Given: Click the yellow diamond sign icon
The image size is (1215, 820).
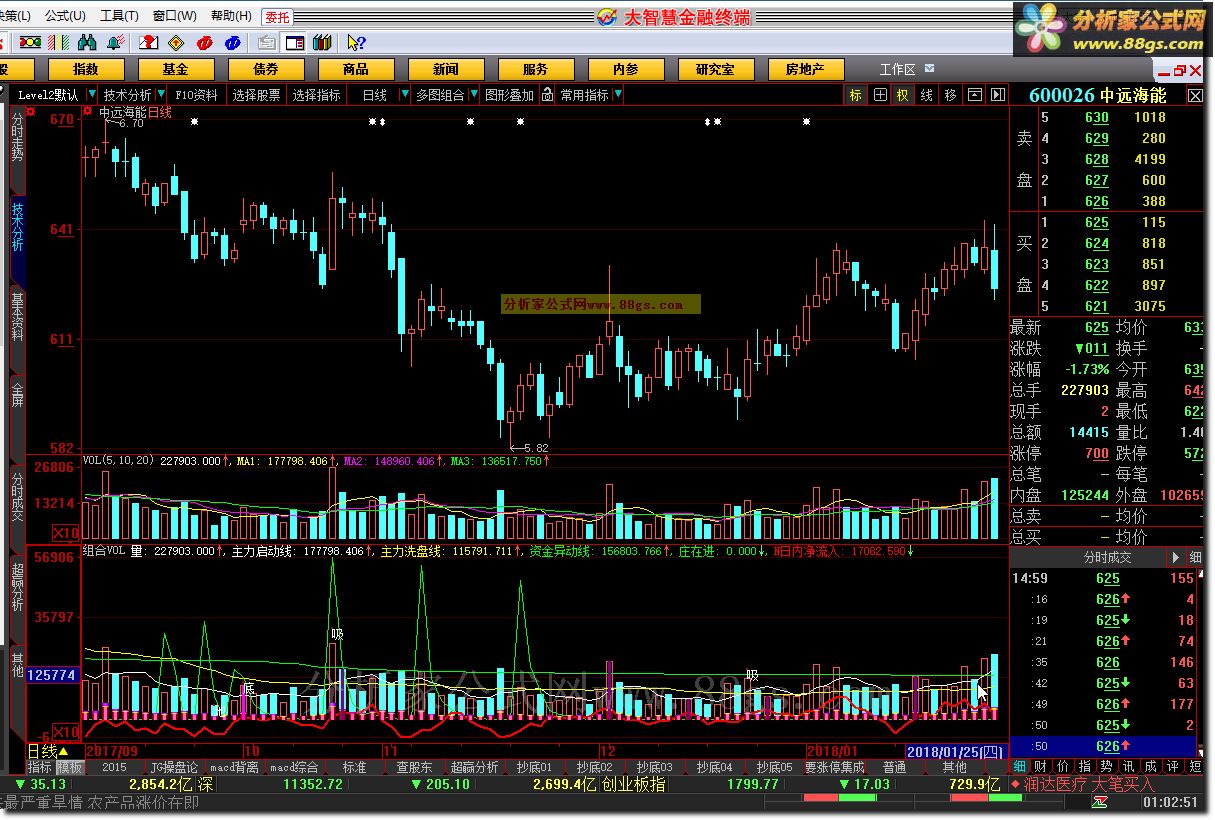Looking at the screenshot, I should pos(176,42).
